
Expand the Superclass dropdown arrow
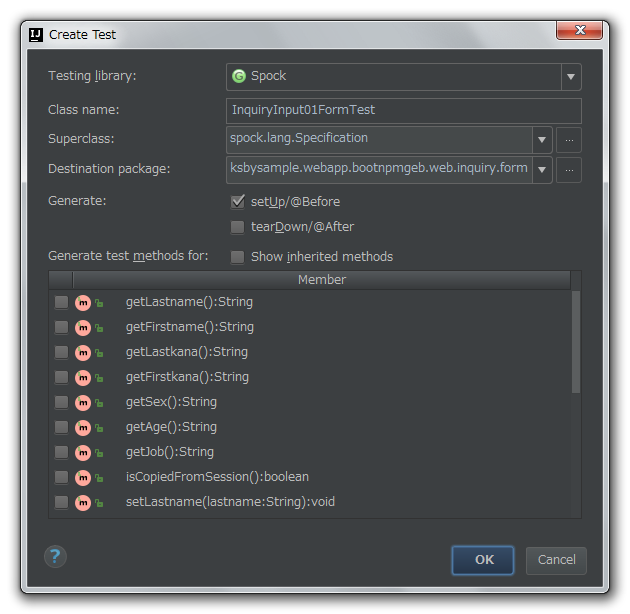542,140
